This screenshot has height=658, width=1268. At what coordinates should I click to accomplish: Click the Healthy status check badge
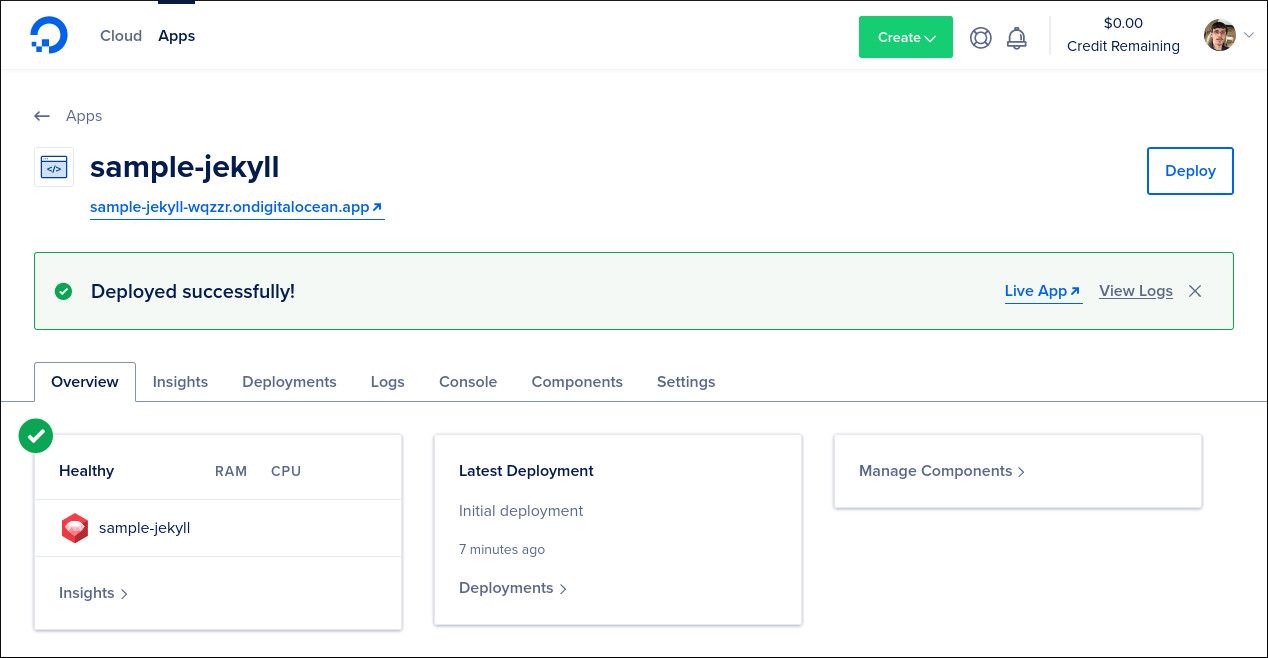pos(36,436)
